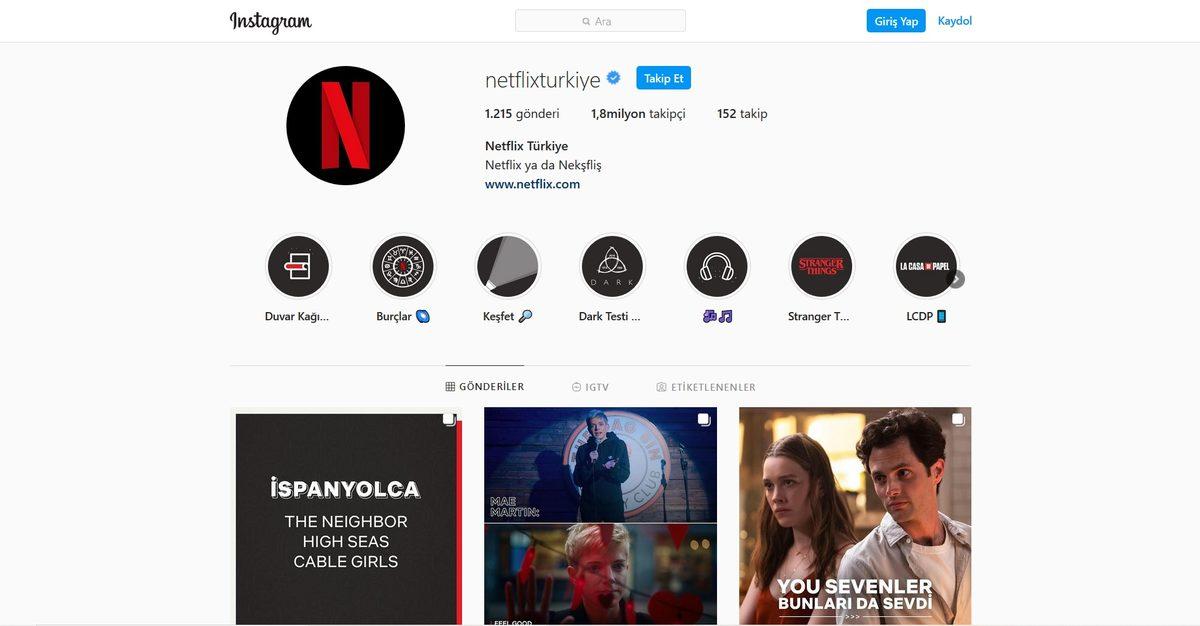Viewport: 1200px width, 626px height.
Task: Open the headphones music story highlight
Action: 717,265
